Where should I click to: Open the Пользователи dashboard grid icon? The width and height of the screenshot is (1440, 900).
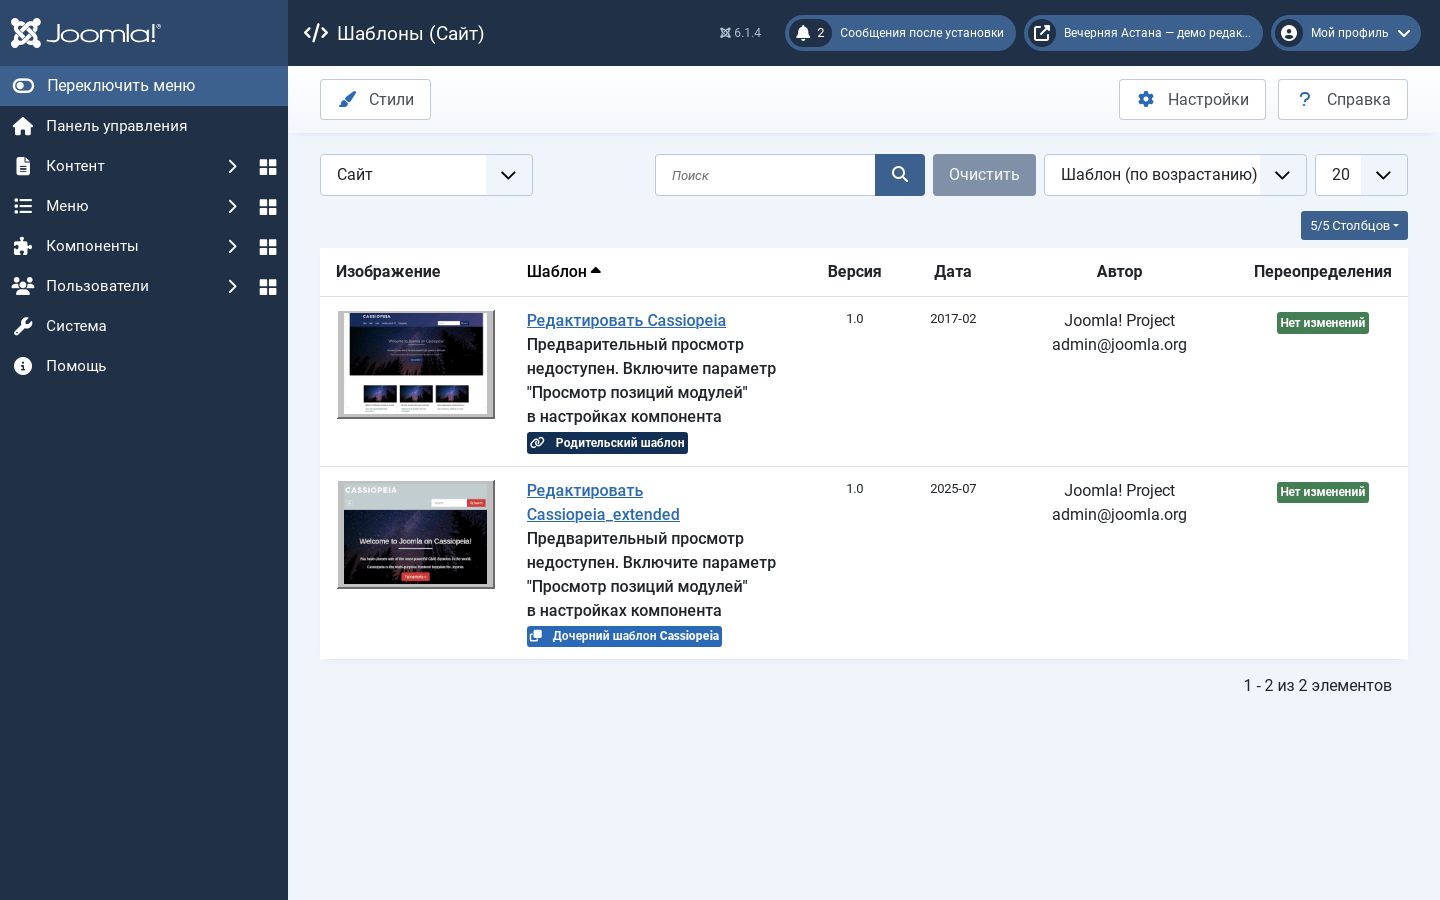[268, 286]
